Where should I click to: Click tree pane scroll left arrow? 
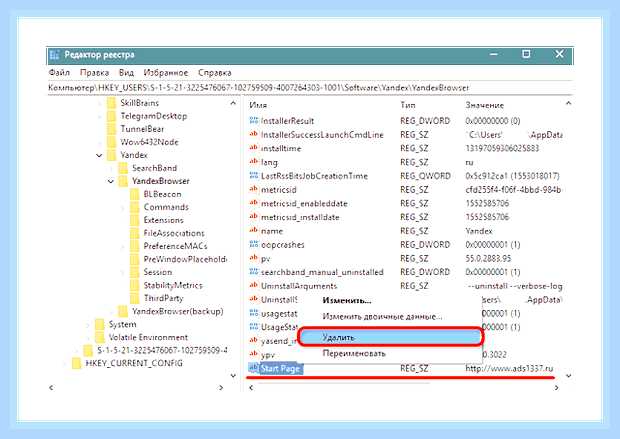[51, 388]
